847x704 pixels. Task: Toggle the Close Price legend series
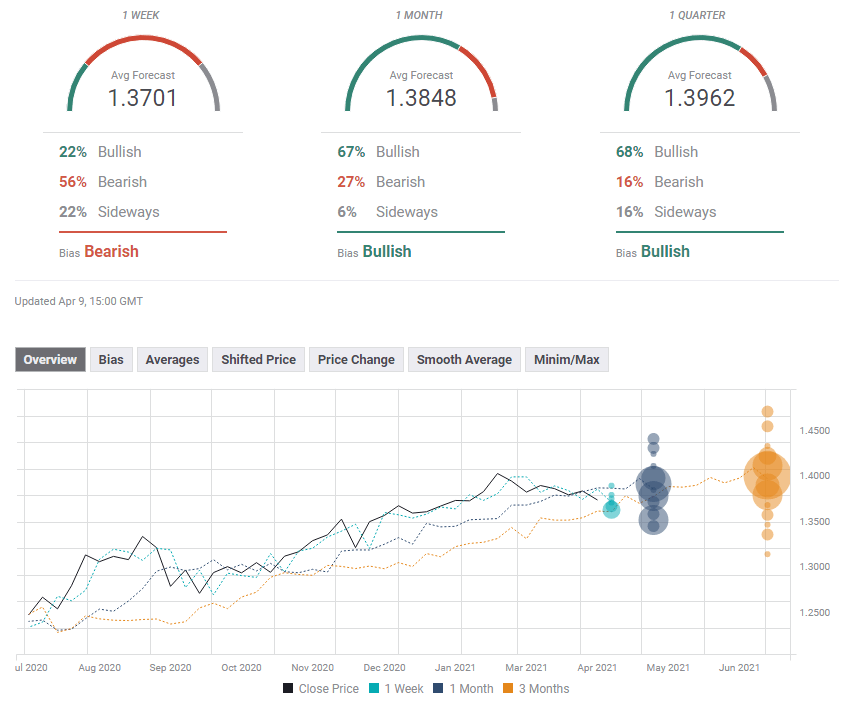click(x=319, y=688)
